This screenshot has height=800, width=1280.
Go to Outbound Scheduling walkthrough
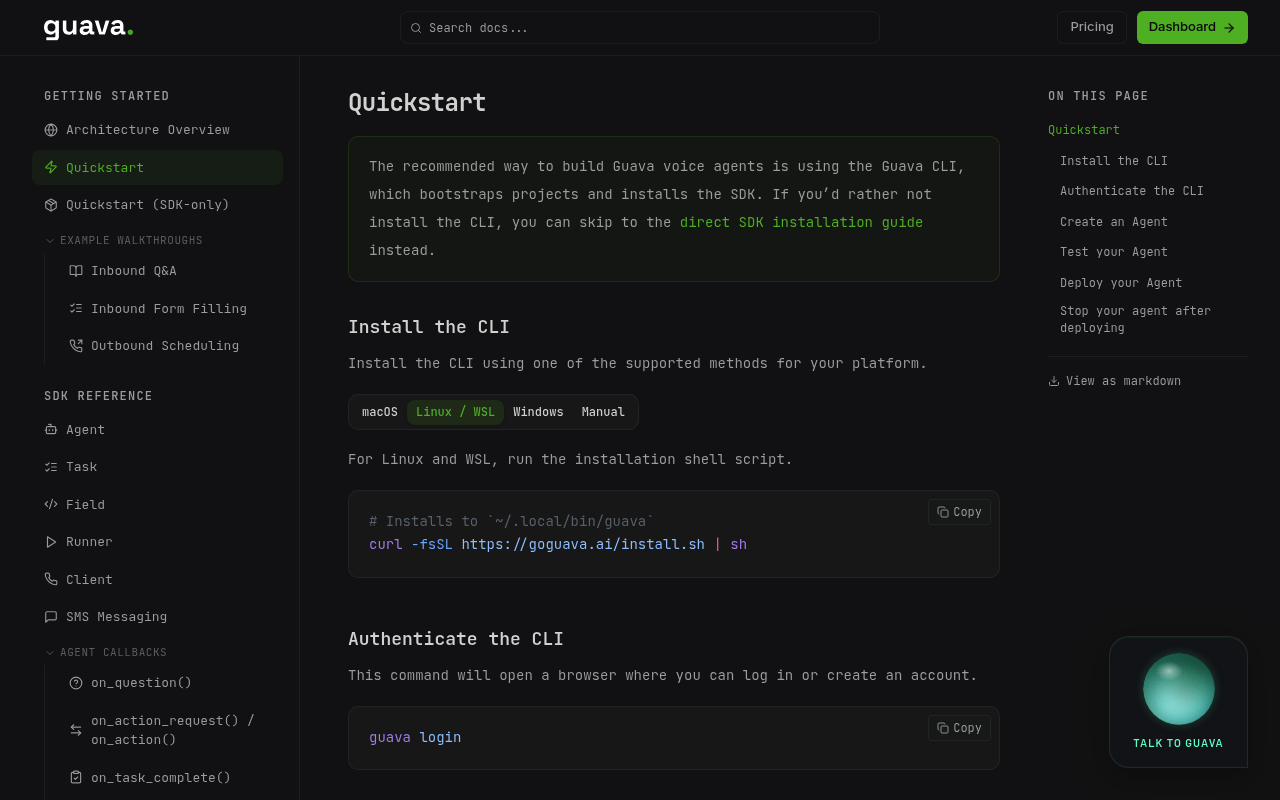coord(170,346)
